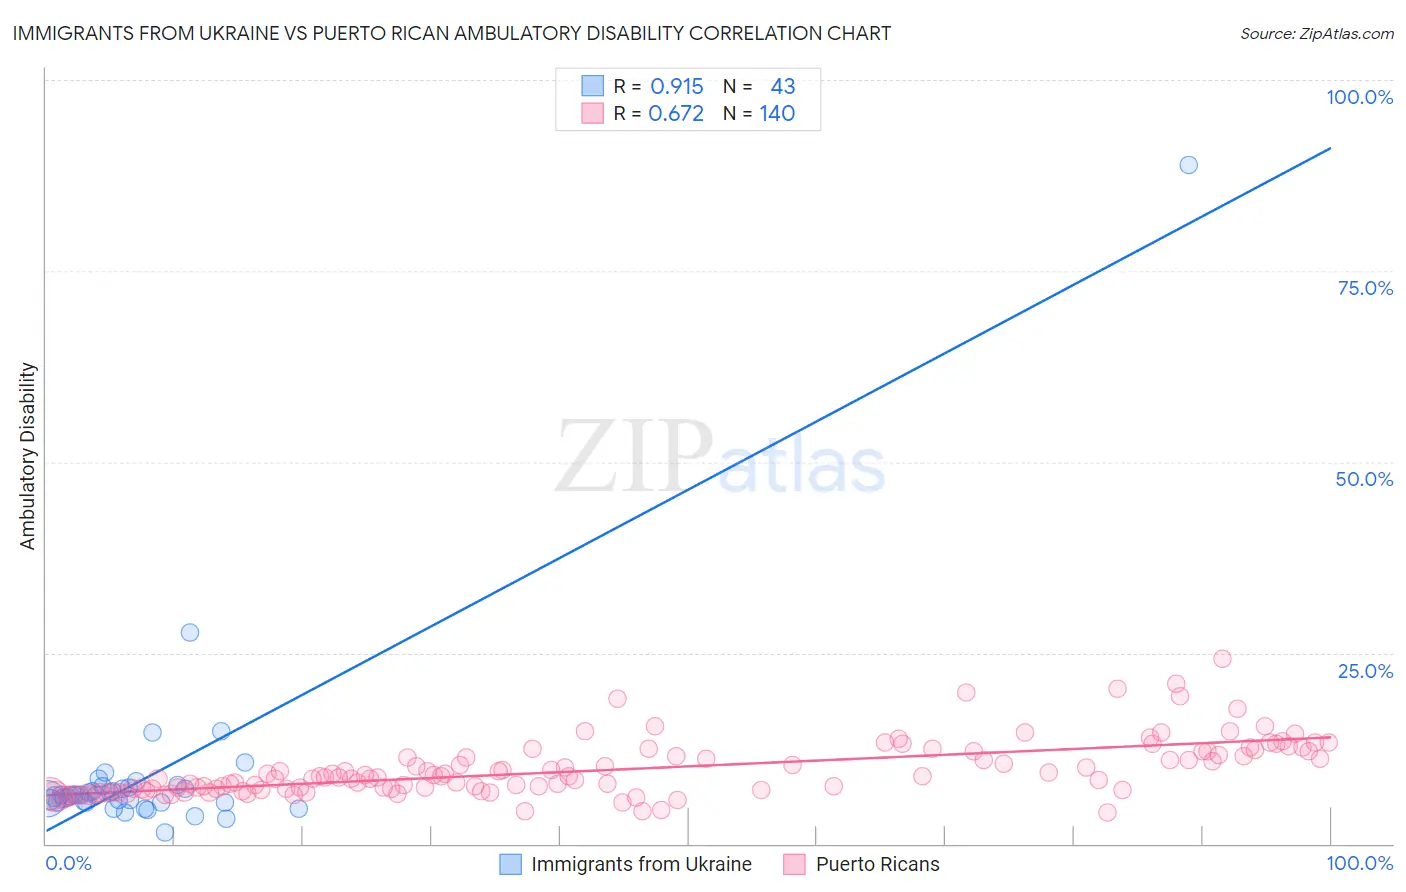
Task: Click the Ambulatory Disability axis label
Action: pos(28,456)
